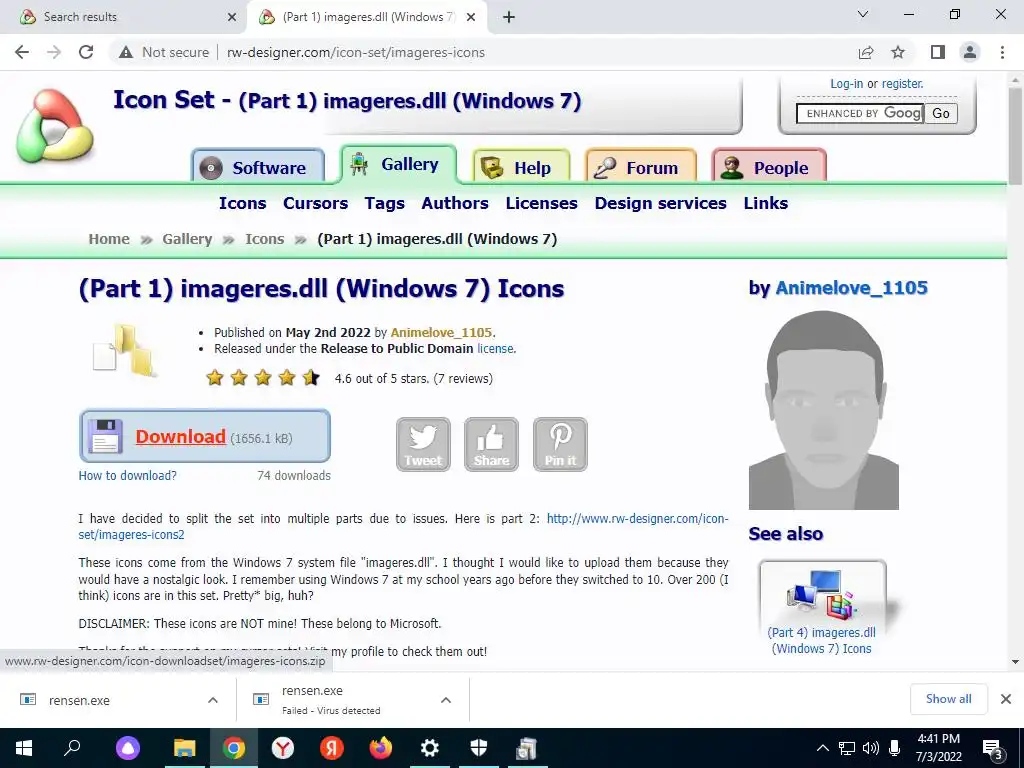Click the RealWorld Designer site logo
Viewport: 1024px width, 768px height.
coord(56,126)
